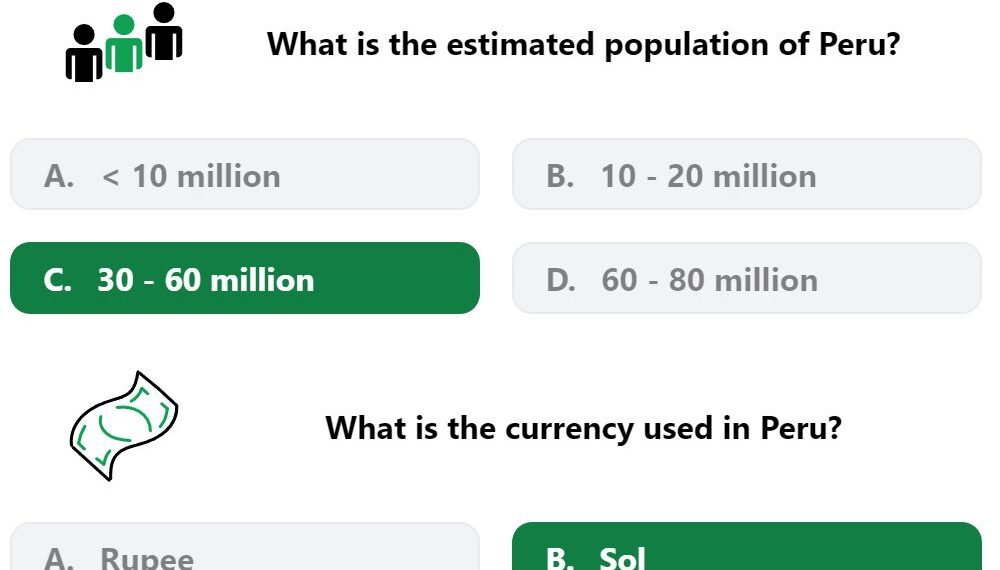The width and height of the screenshot is (1000, 570).
Task: Click the left black person figure
Action: [x=84, y=54]
